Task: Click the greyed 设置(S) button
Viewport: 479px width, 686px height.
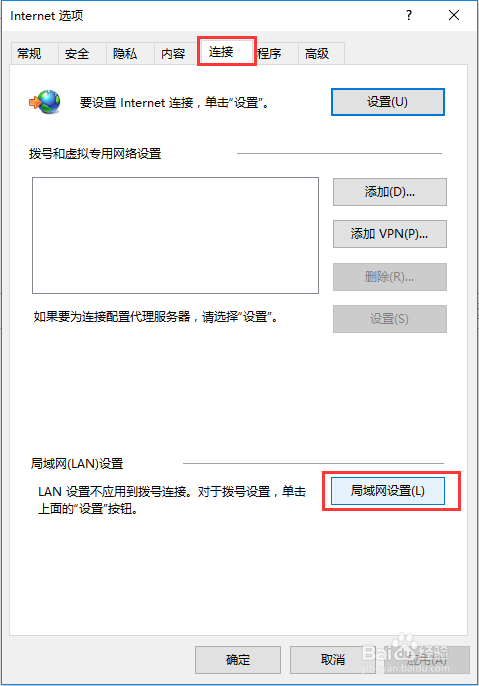Action: pyautogui.click(x=390, y=319)
